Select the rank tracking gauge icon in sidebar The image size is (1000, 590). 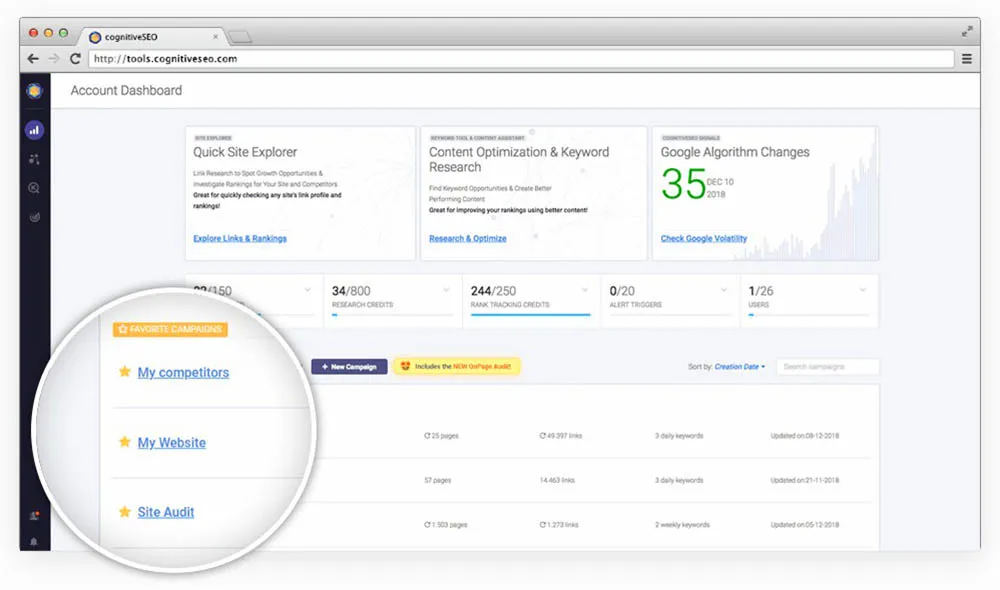point(36,217)
